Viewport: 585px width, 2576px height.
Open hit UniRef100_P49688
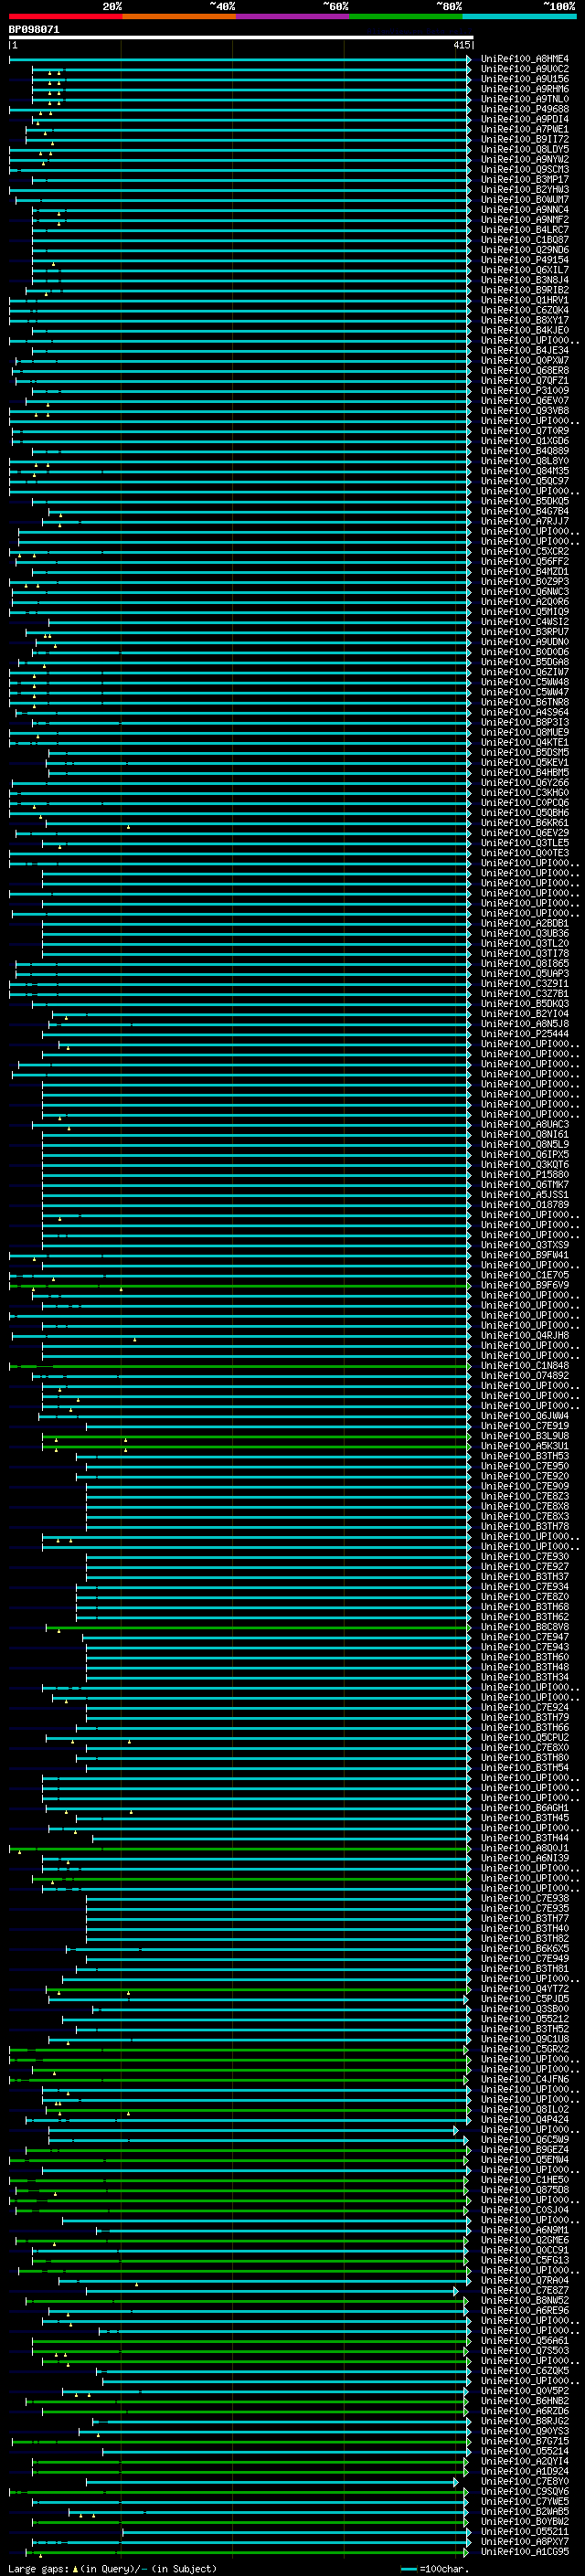525,109
